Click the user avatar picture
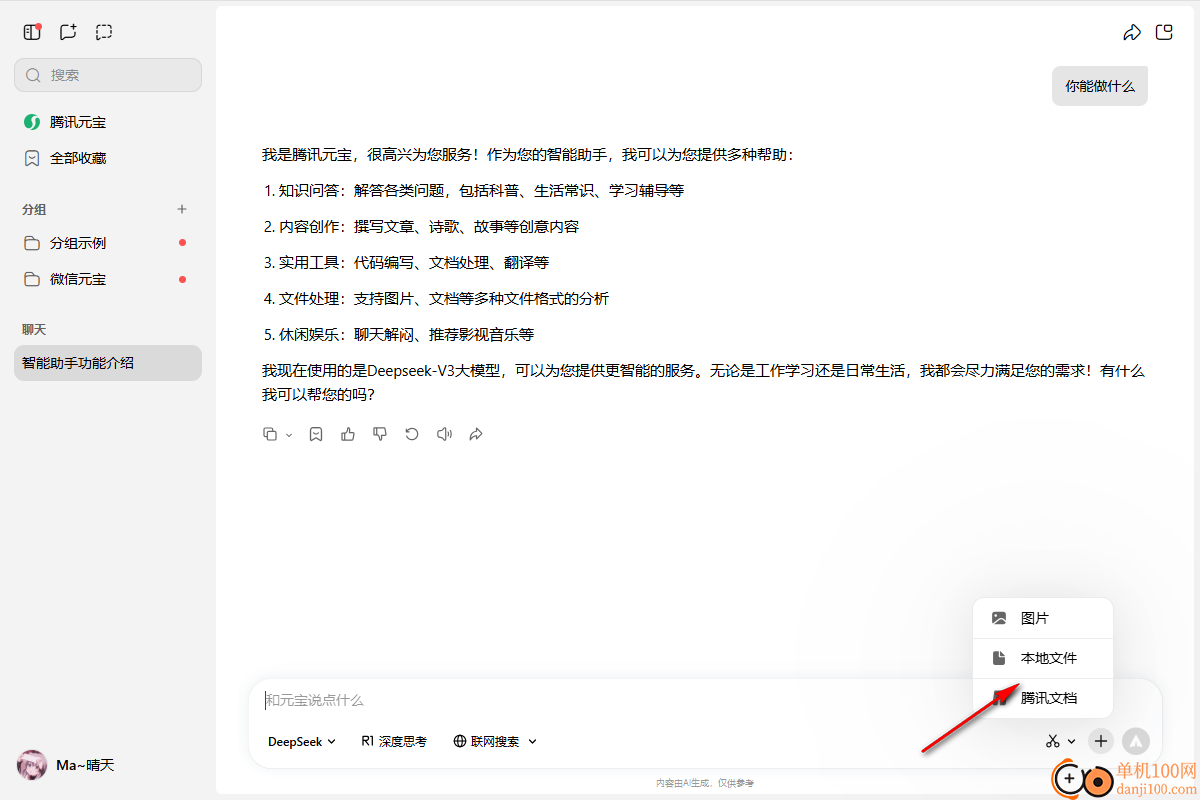 (x=32, y=765)
